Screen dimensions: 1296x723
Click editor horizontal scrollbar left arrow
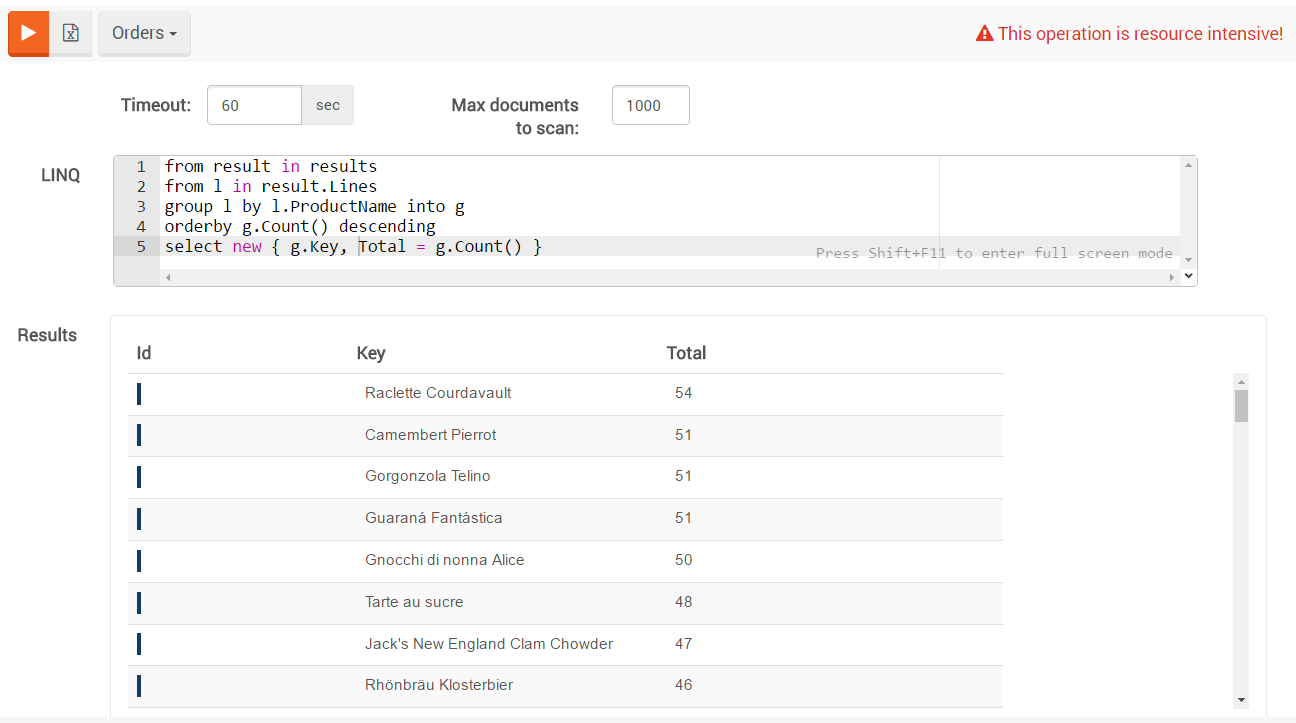pyautogui.click(x=168, y=277)
